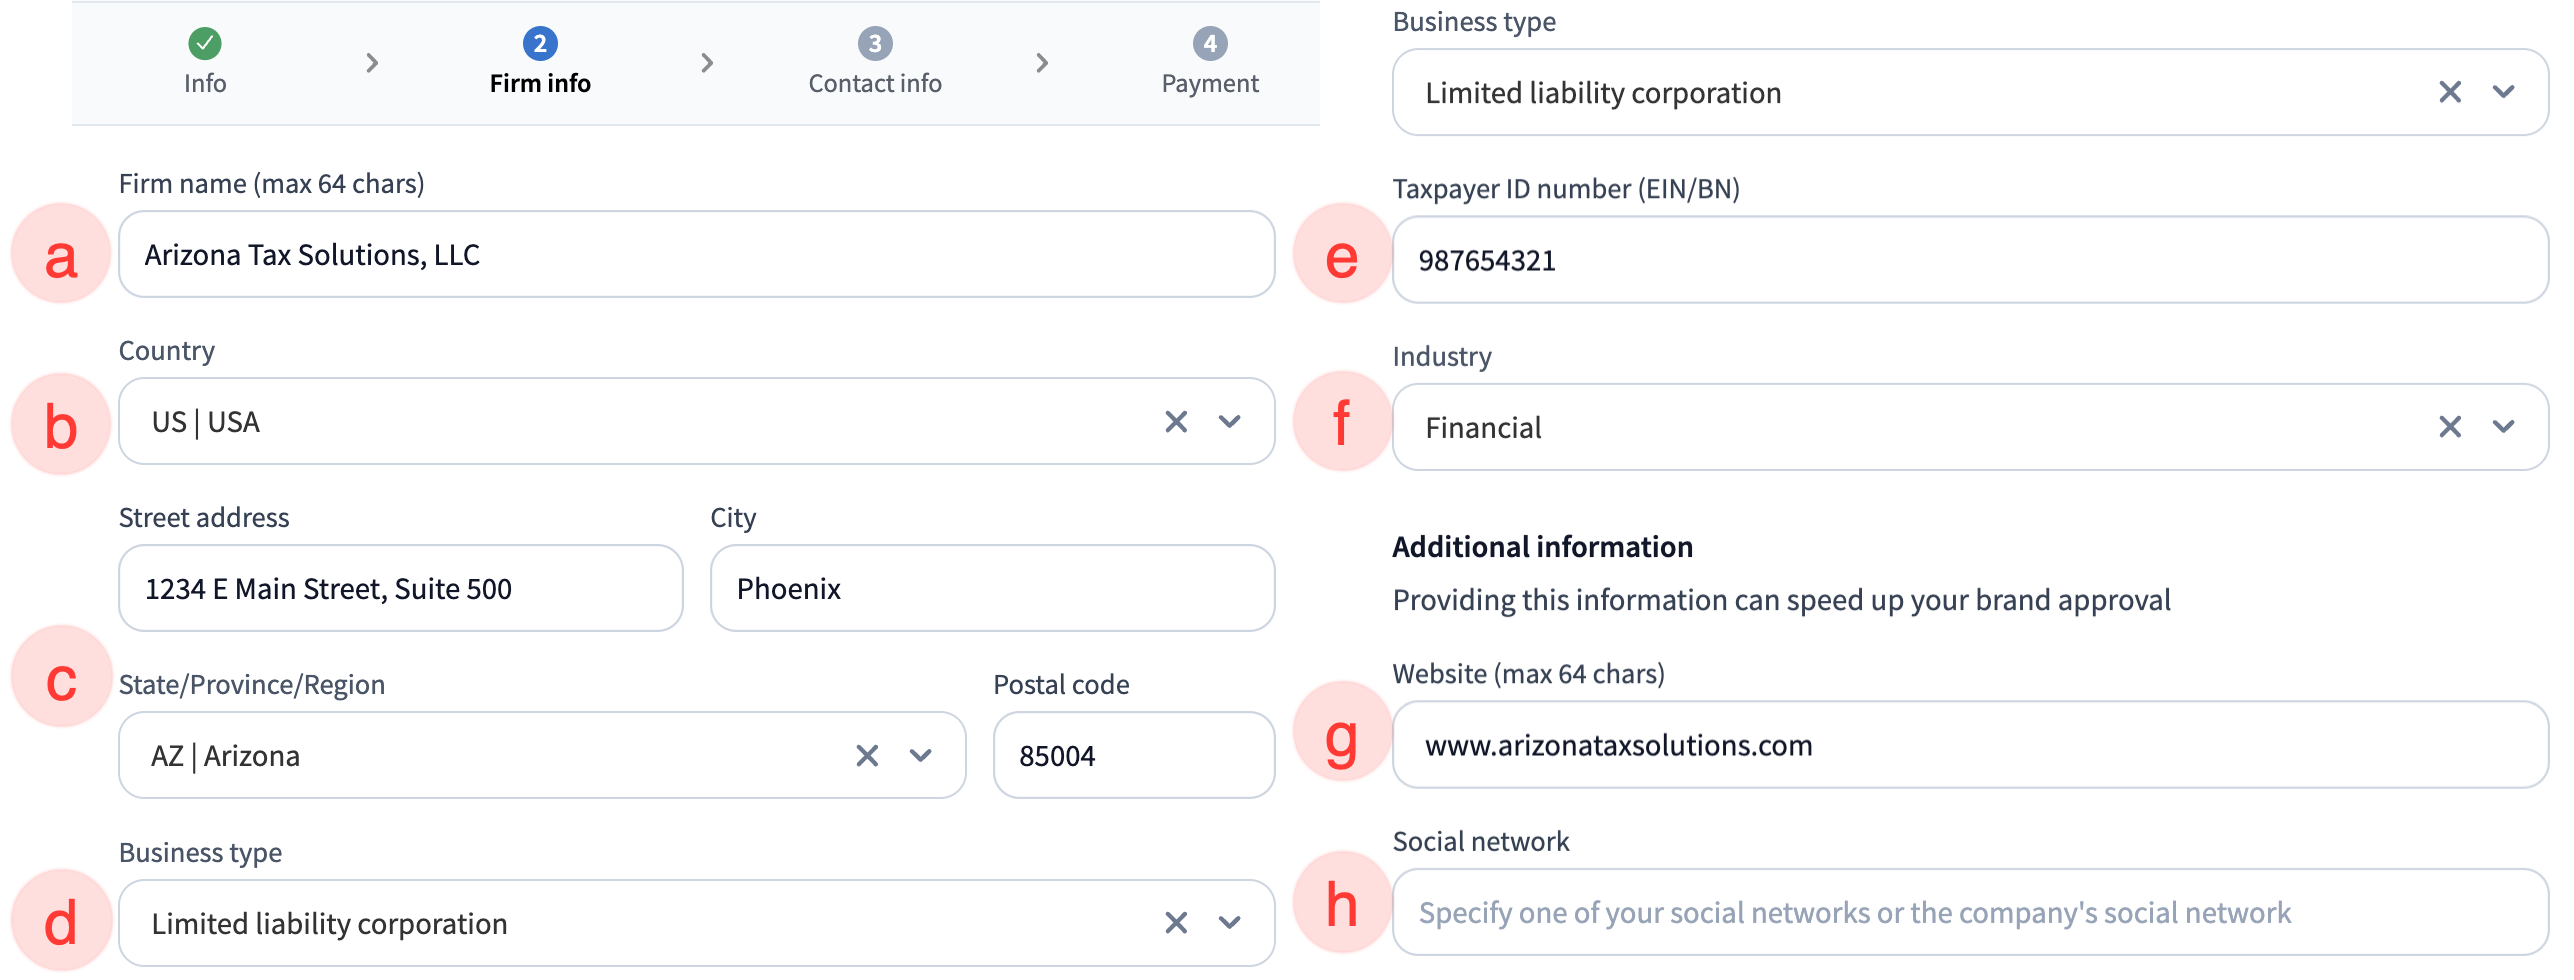Viewport: 2574px width, 980px height.
Task: Open the Industry dropdown chevron
Action: click(x=2506, y=426)
